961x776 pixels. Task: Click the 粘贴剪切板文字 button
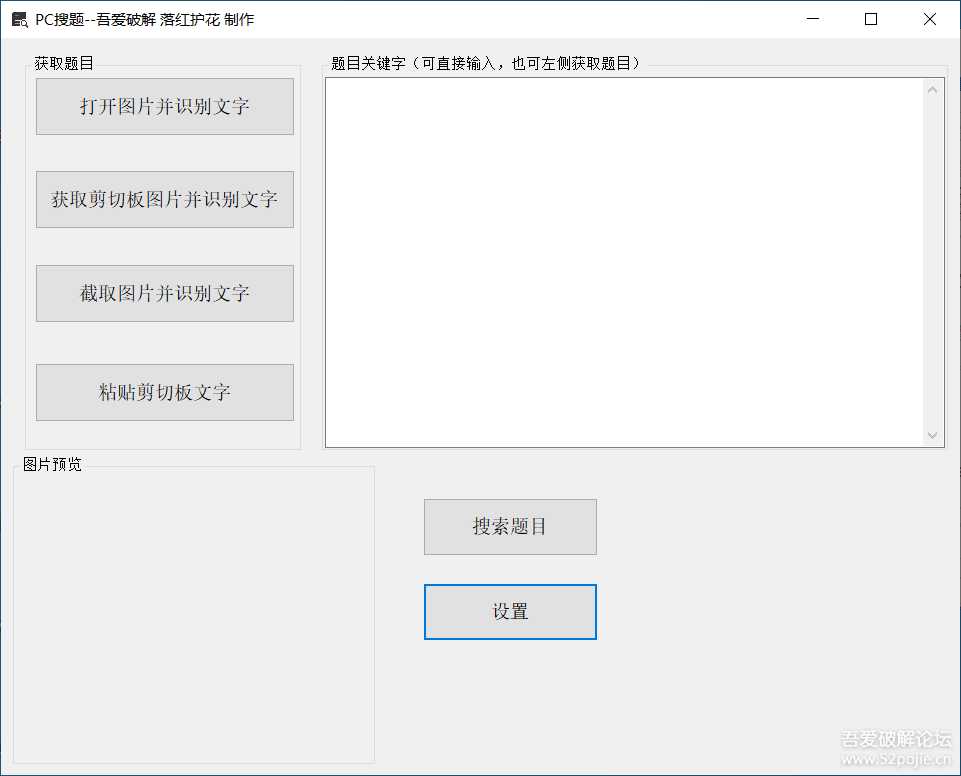tap(165, 392)
